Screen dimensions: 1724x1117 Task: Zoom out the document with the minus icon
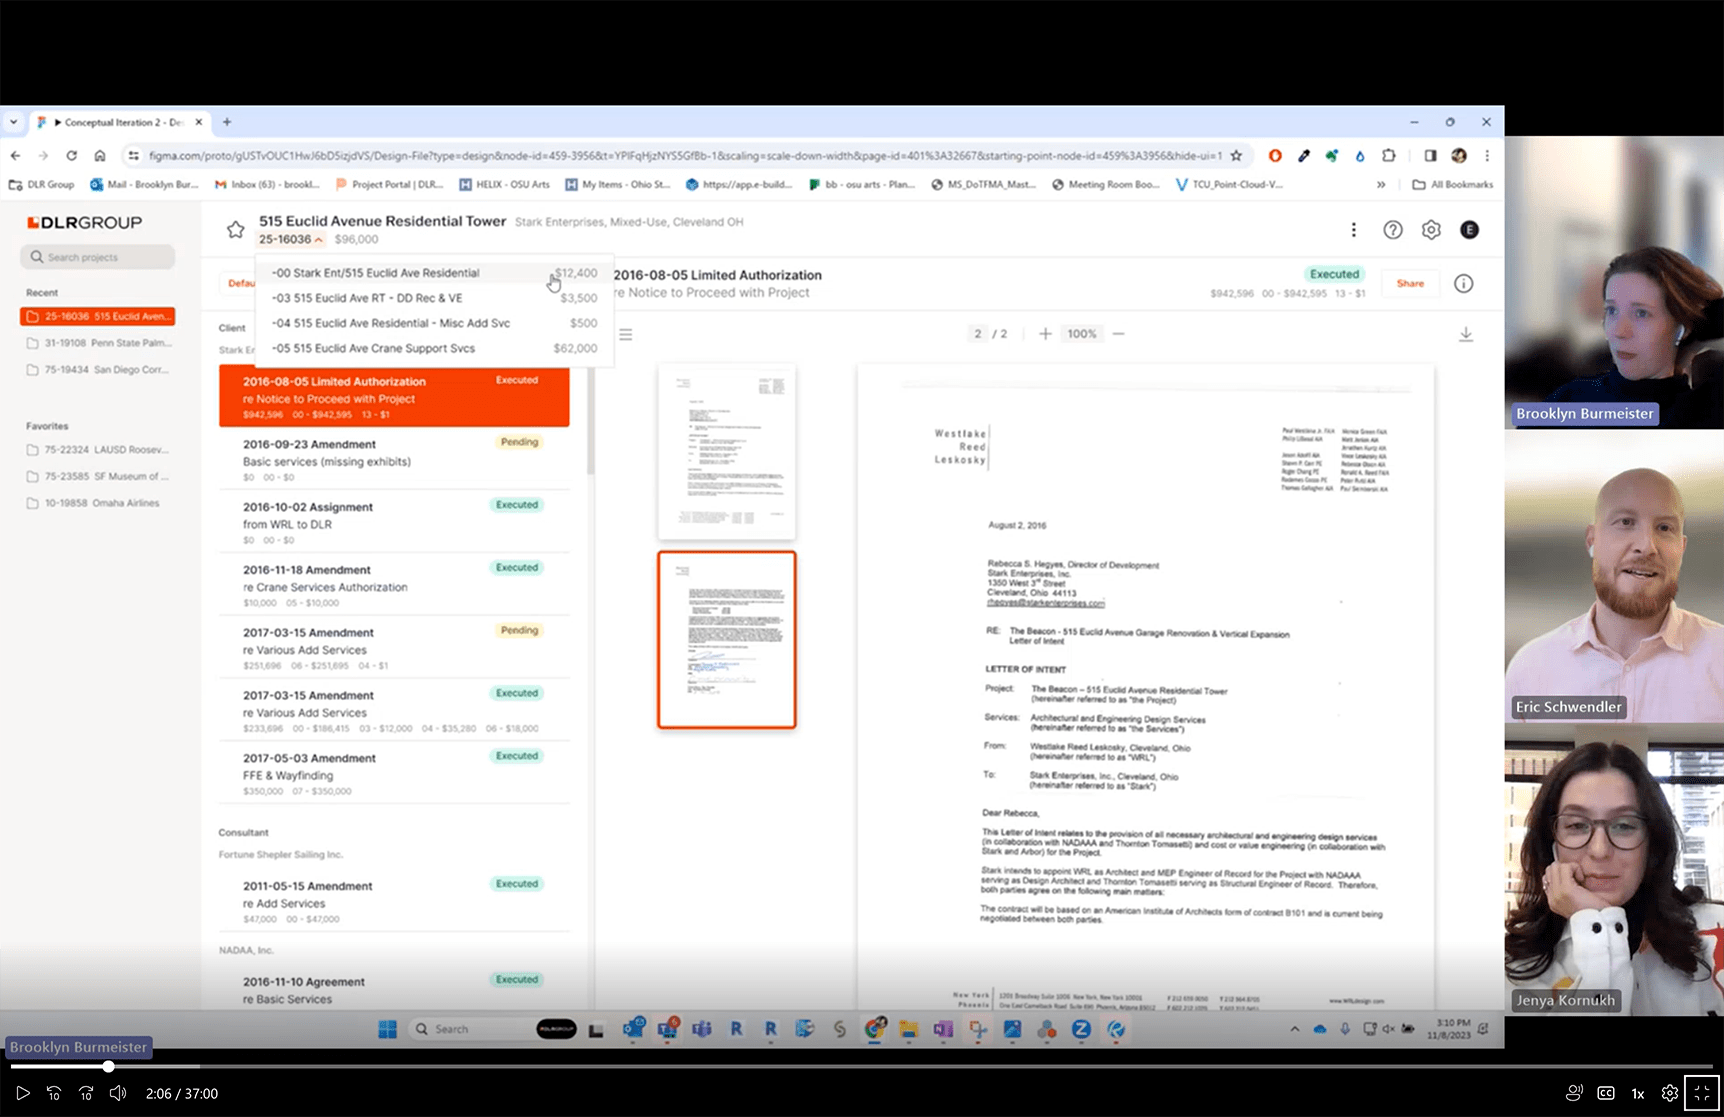1119,334
